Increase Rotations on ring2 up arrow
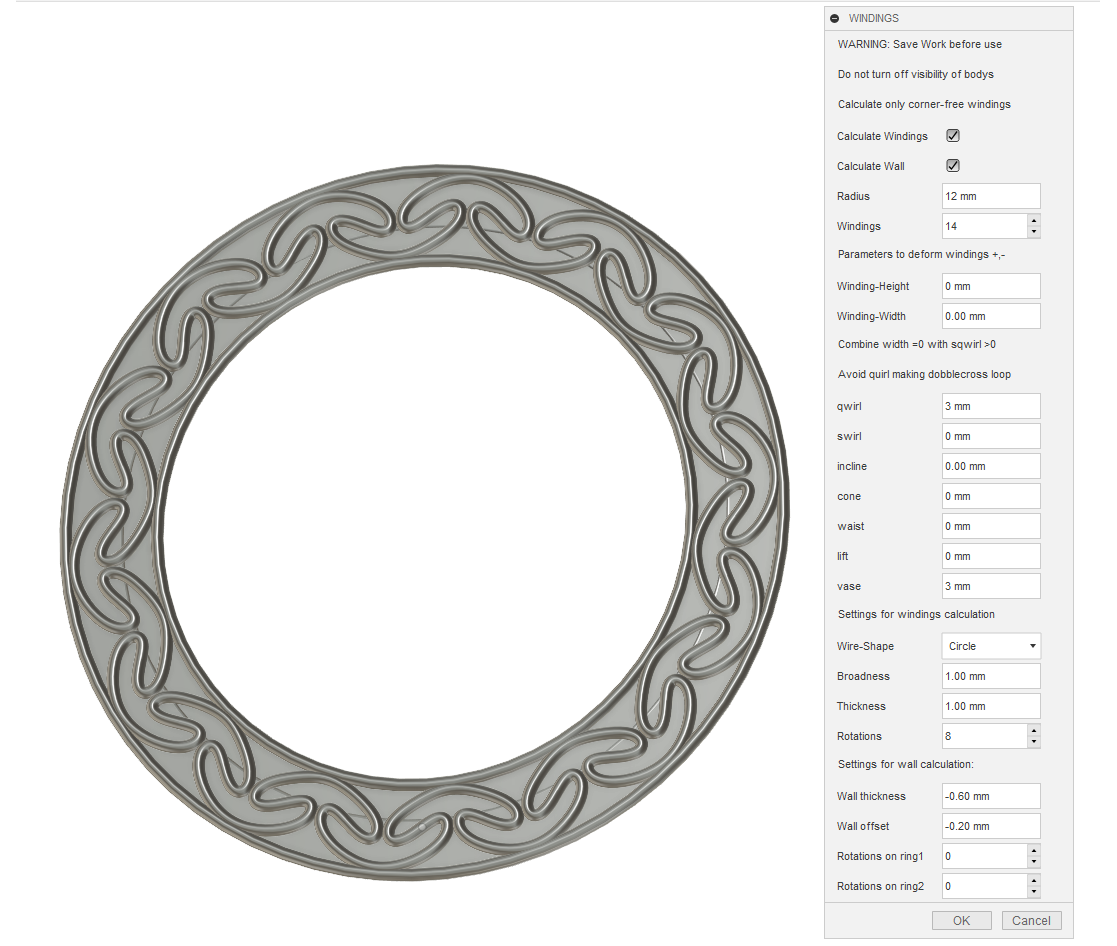This screenshot has width=1117, height=946. (x=1034, y=880)
